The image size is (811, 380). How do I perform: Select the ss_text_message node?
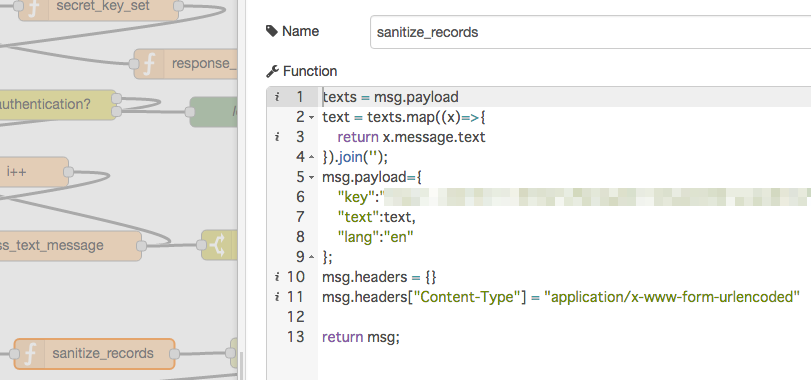70,246
